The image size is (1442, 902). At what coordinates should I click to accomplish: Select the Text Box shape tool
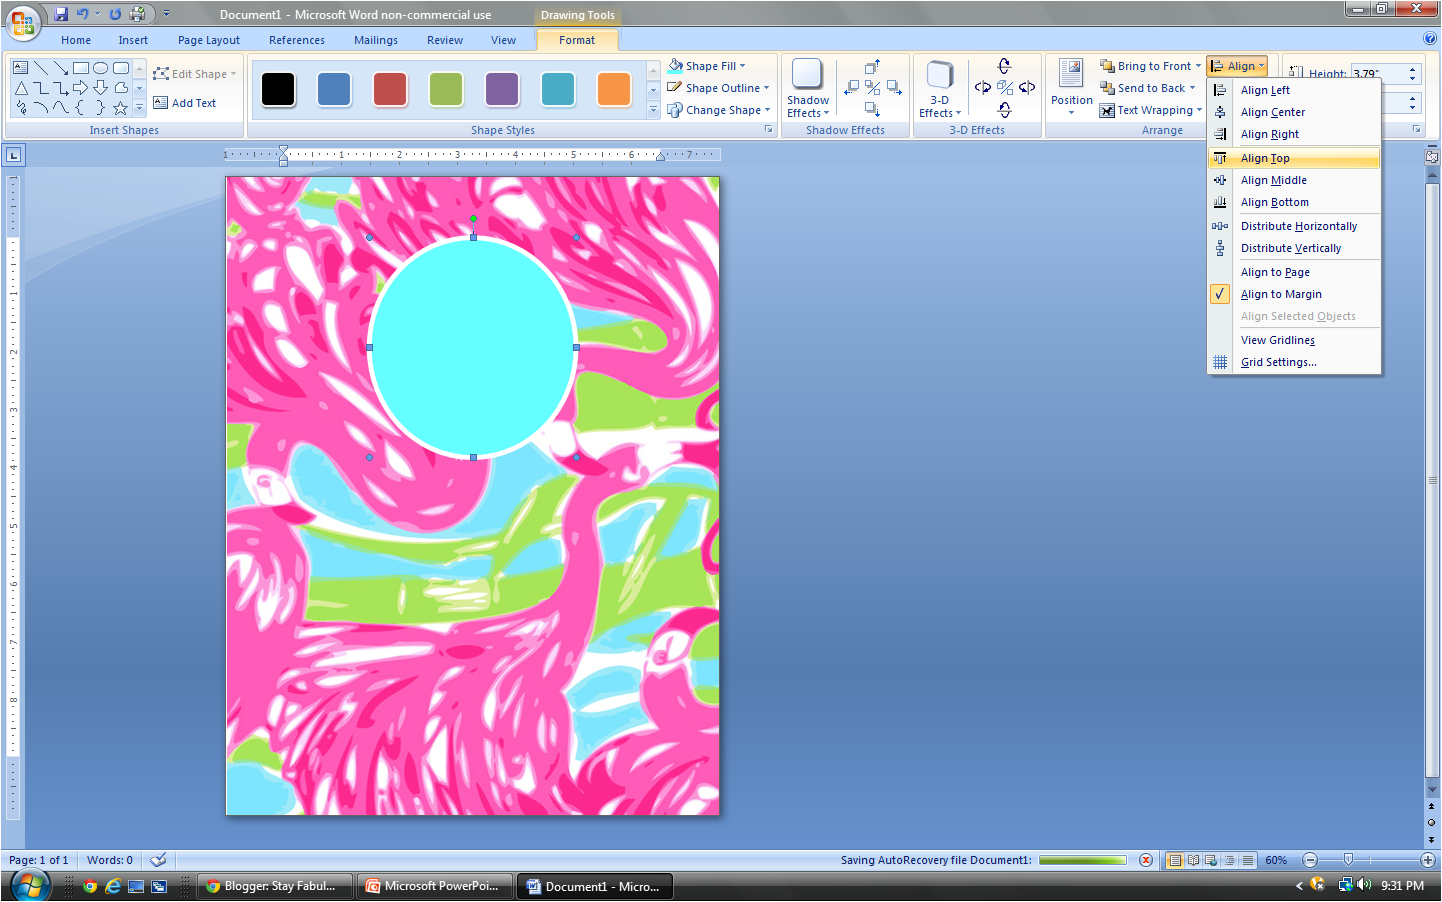[x=20, y=68]
